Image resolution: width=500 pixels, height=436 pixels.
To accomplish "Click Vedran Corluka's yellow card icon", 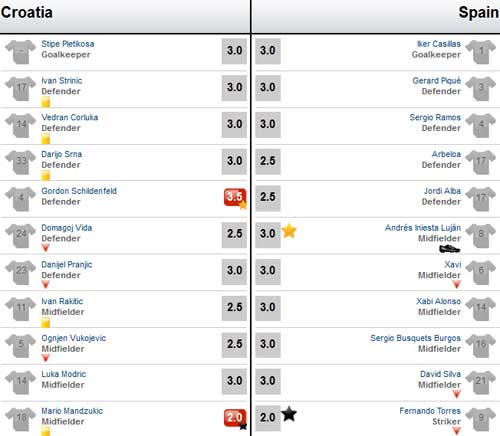I will [46, 139].
